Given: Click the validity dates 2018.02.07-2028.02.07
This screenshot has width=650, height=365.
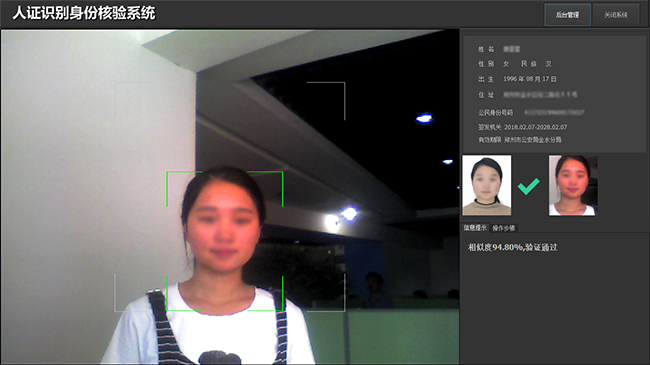Looking at the screenshot, I should [535, 127].
